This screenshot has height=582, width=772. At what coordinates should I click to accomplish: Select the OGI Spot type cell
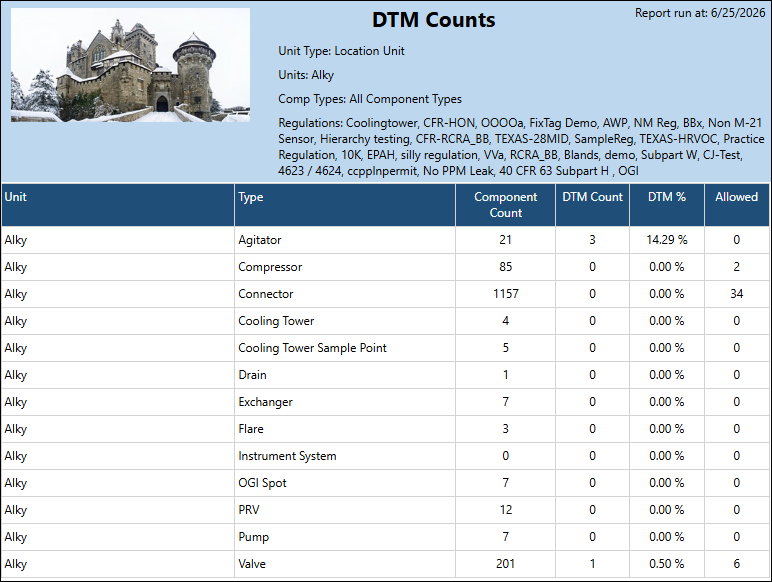345,483
